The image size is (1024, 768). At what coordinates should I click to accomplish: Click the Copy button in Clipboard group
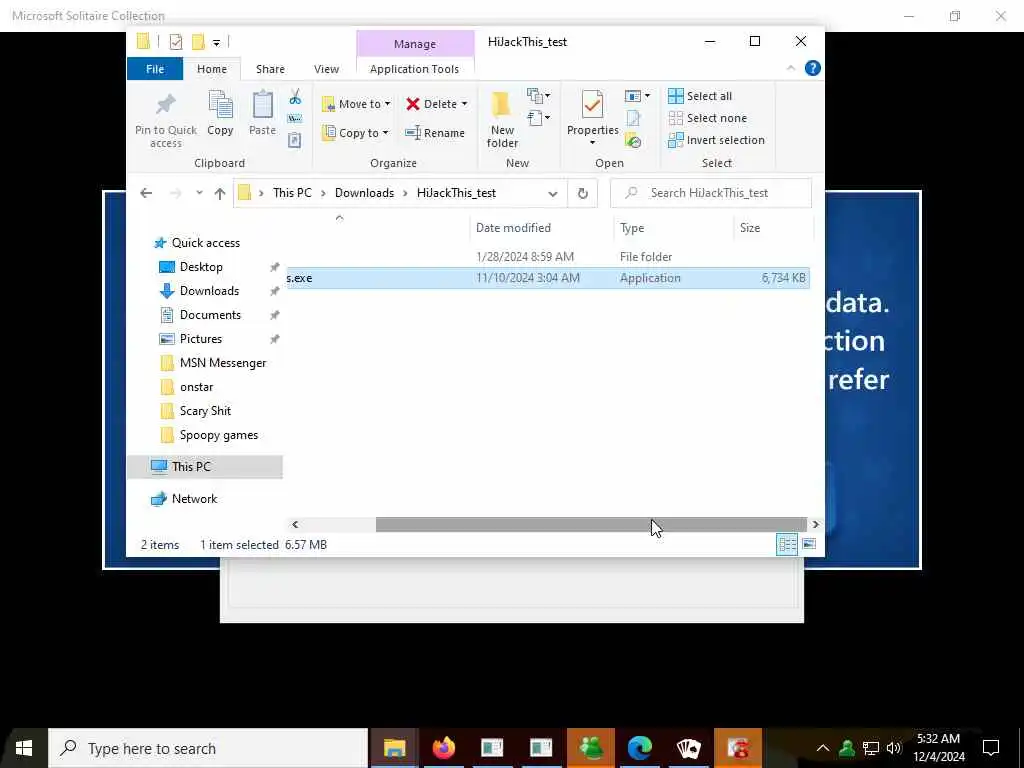click(x=220, y=114)
